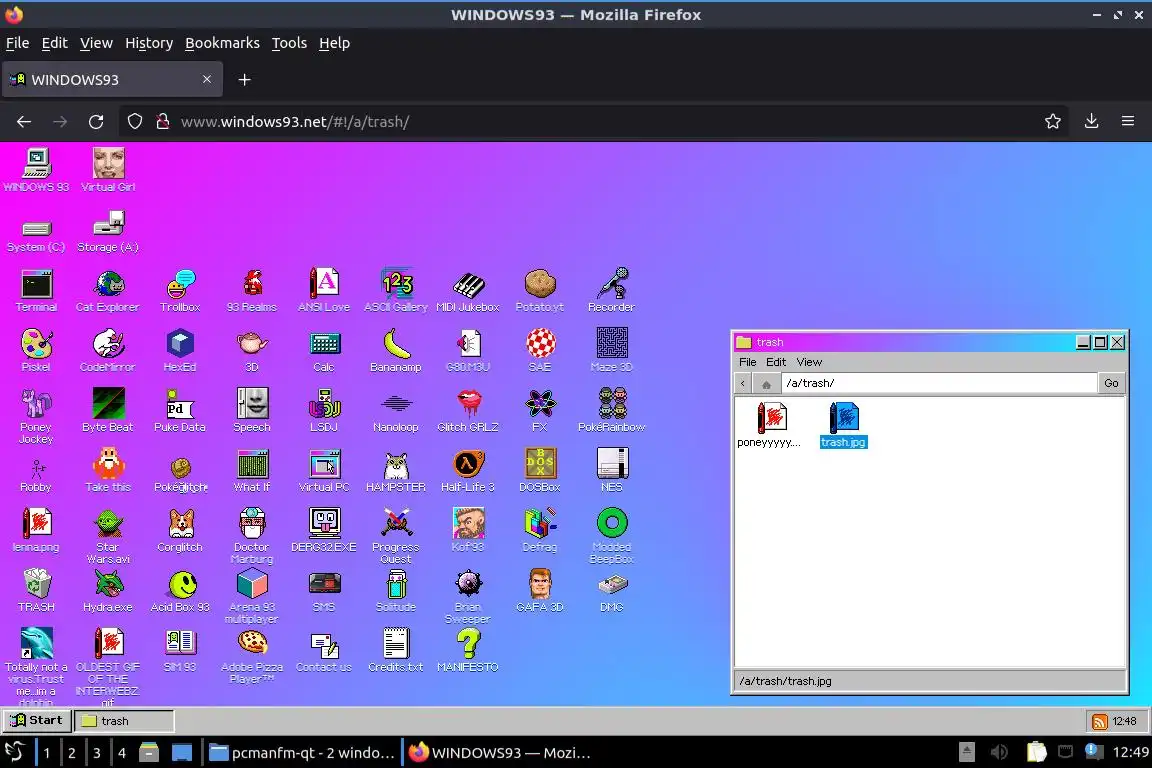Launch Glitch GRLZ lips icon
This screenshot has height=768, width=1152.
coord(468,411)
